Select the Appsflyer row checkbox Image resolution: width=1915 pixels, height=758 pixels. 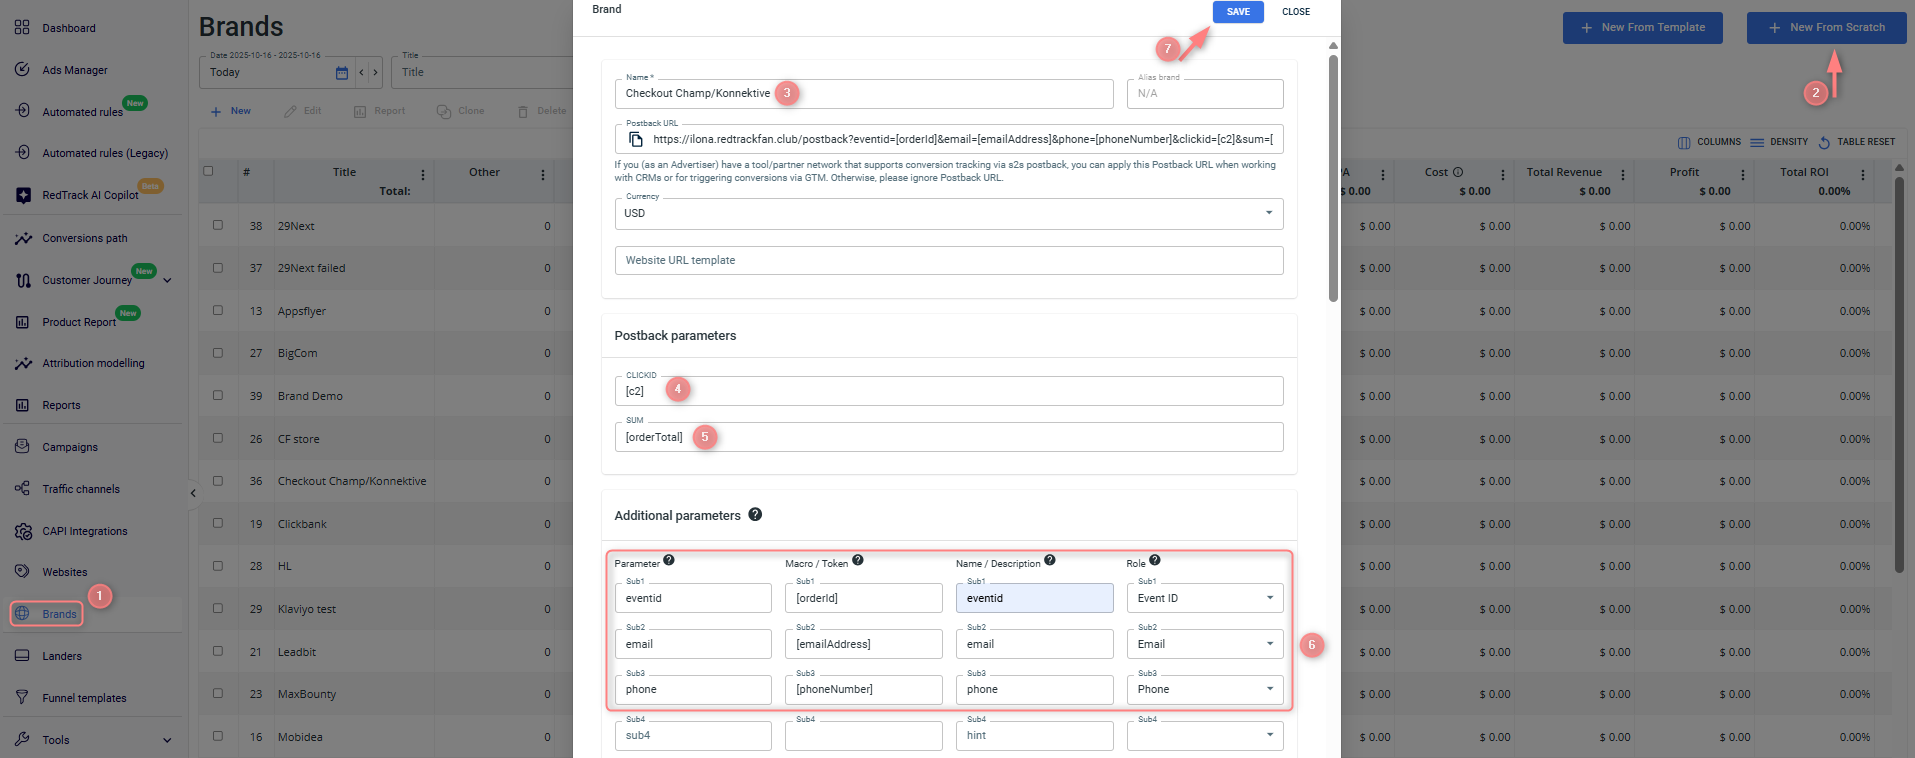pos(218,311)
